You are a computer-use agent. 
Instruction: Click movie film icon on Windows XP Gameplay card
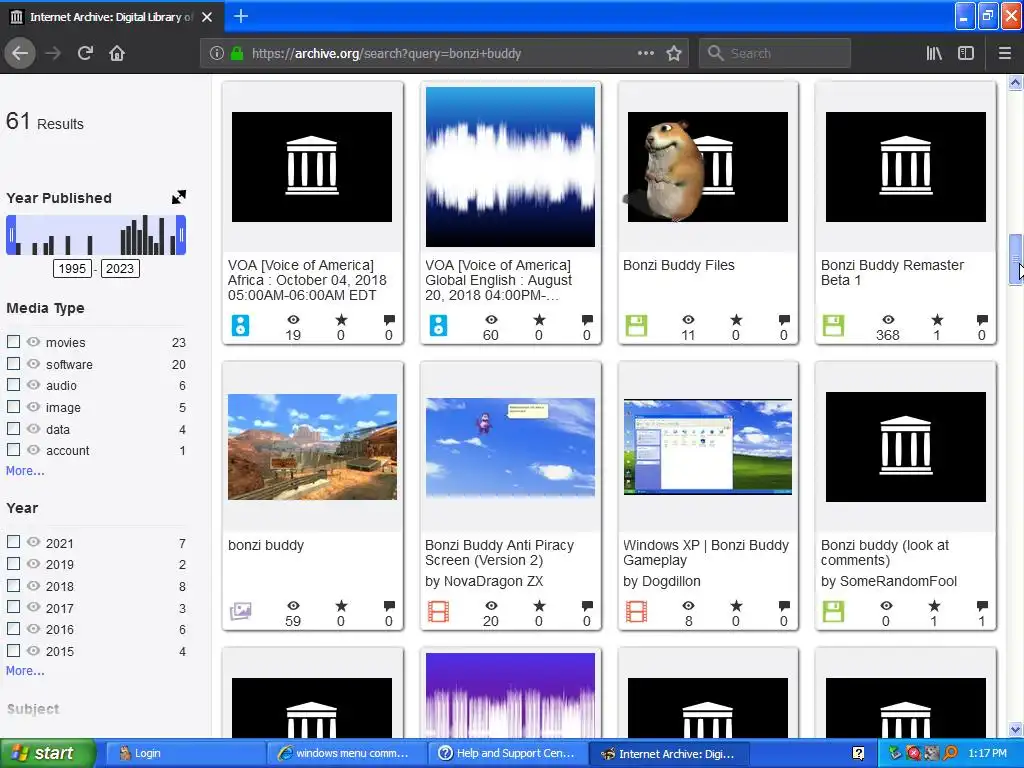pyautogui.click(x=636, y=611)
